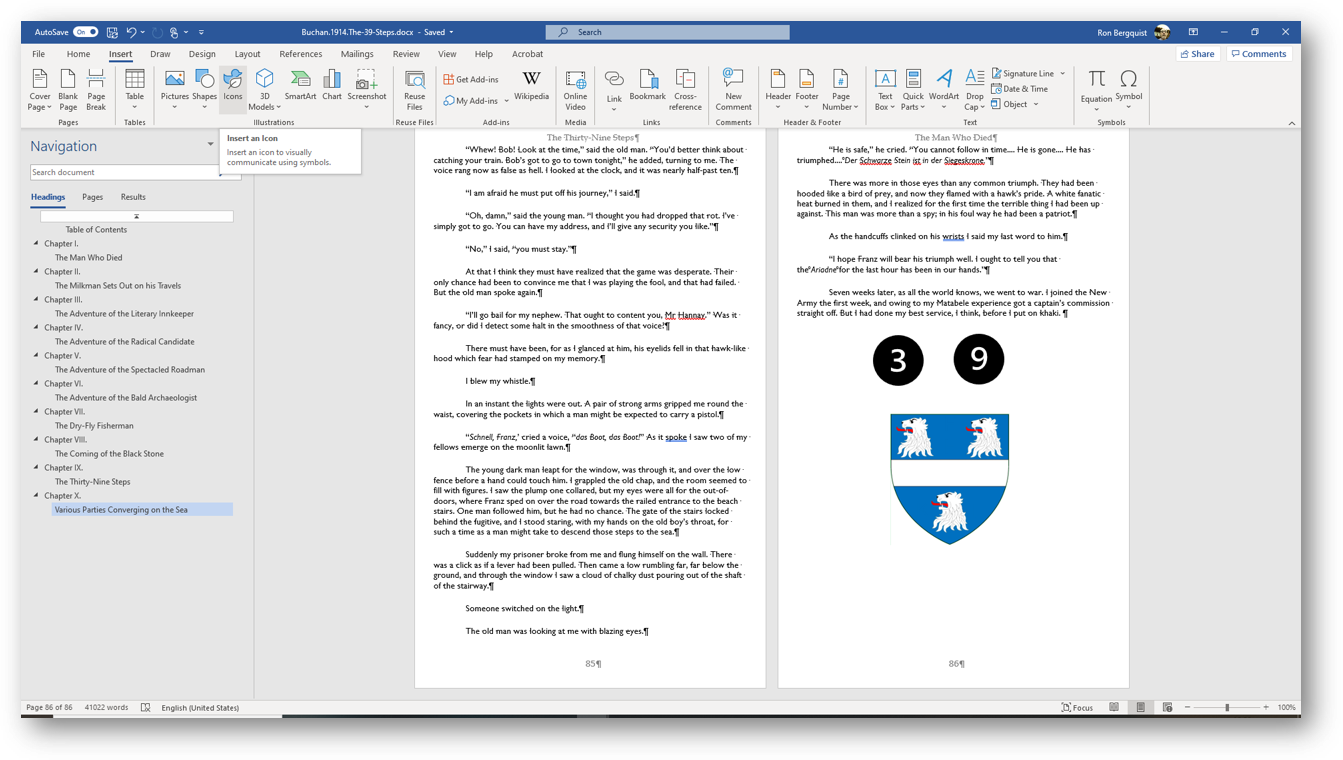The image size is (1343, 760).
Task: Collapse the Chapter V. heading
Action: pos(37,355)
